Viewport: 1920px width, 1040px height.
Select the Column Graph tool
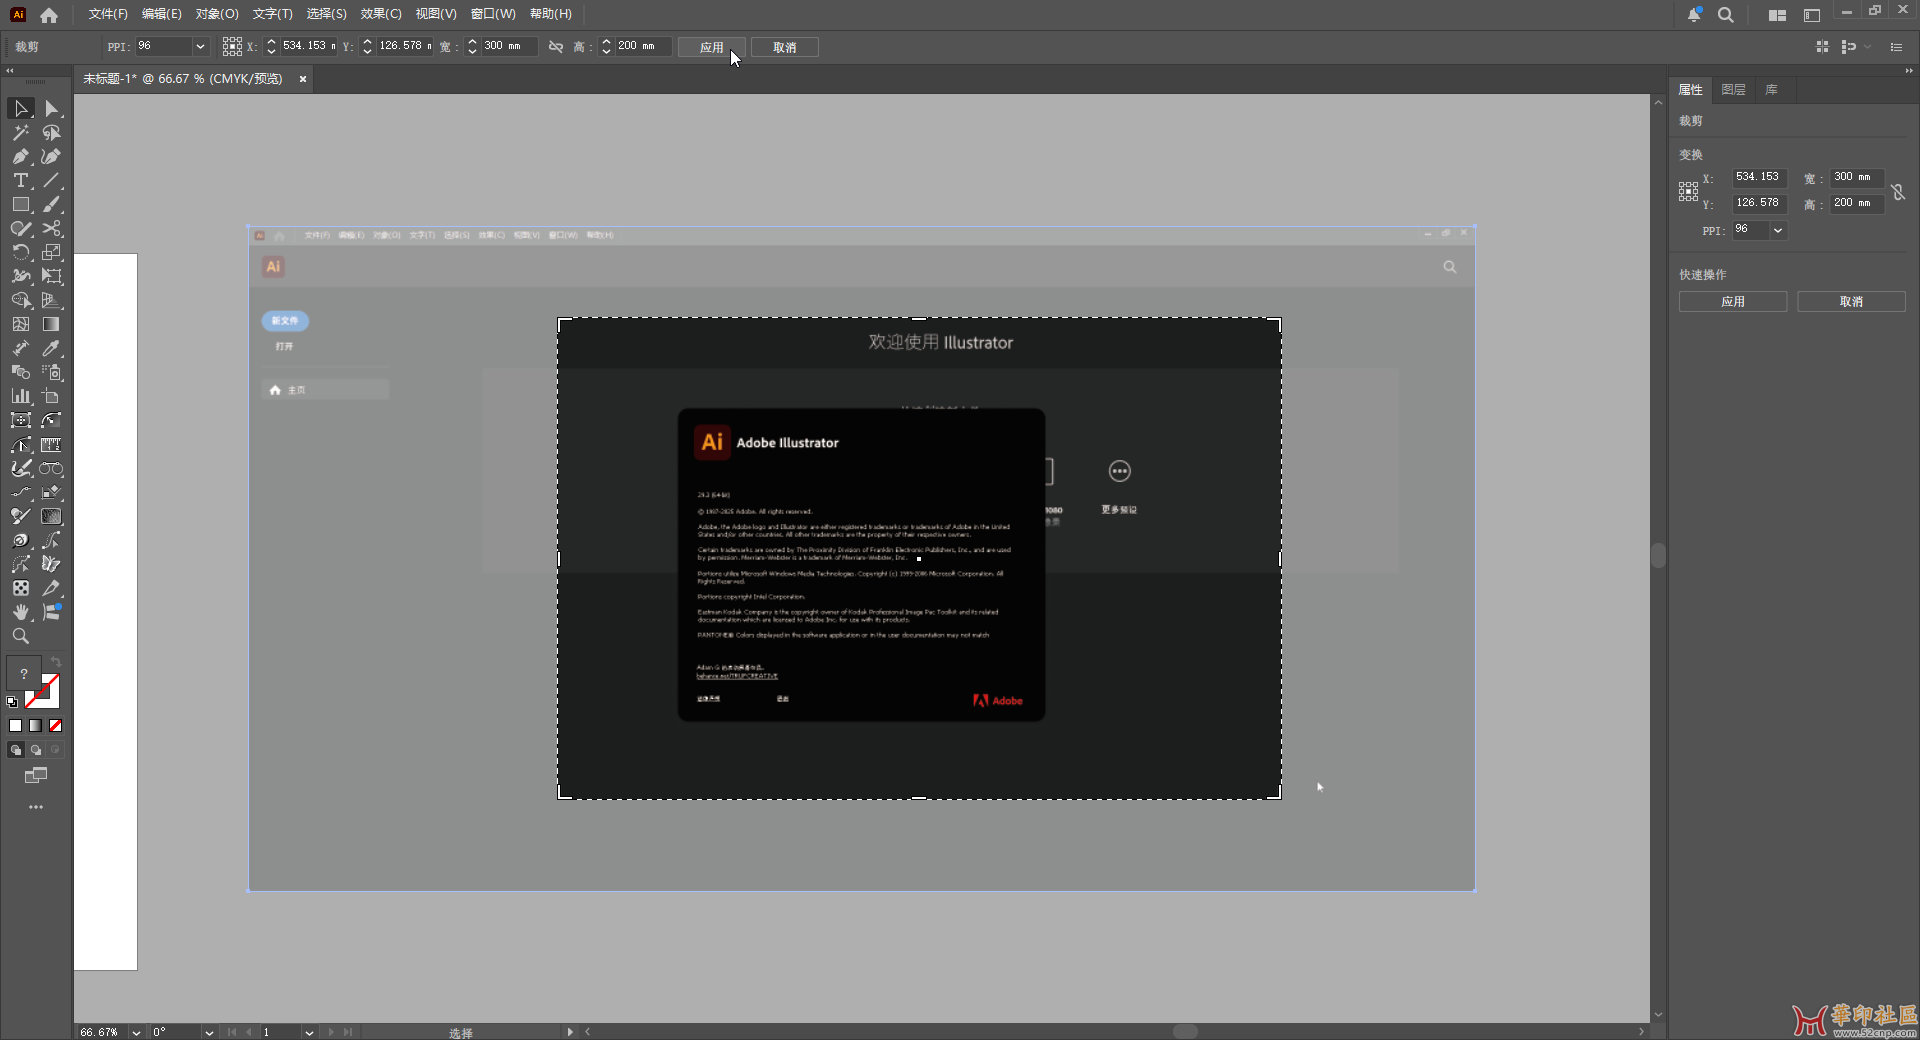(21, 396)
